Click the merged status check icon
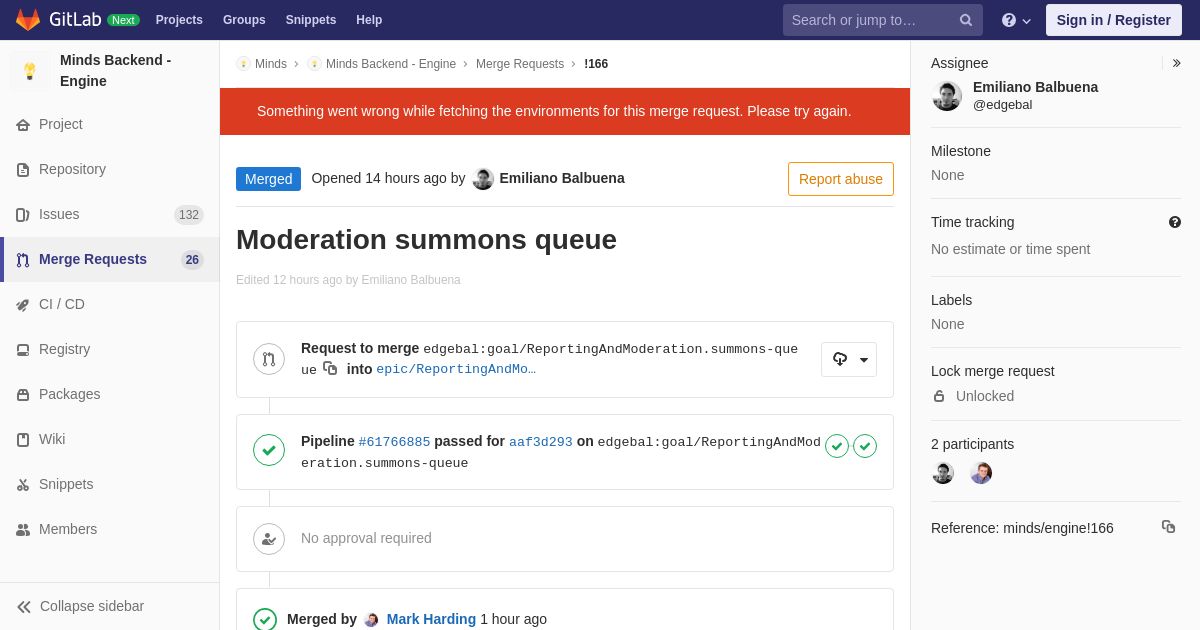The height and width of the screenshot is (630, 1200). [265, 619]
